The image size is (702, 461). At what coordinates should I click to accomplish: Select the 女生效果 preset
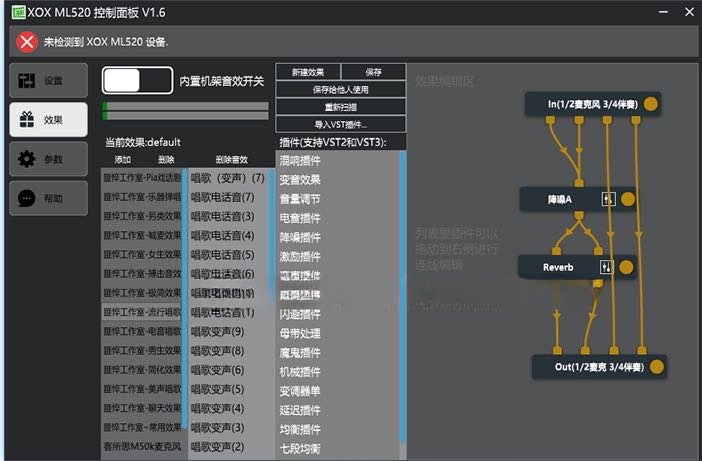[x=142, y=255]
